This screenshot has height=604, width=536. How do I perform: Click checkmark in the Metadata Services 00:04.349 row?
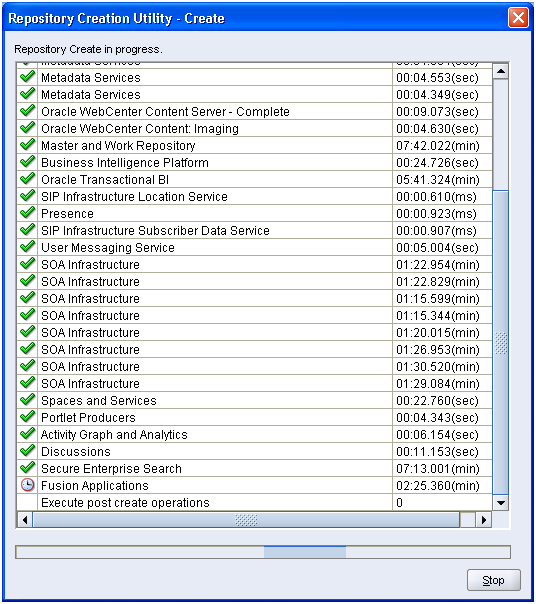[x=27, y=94]
